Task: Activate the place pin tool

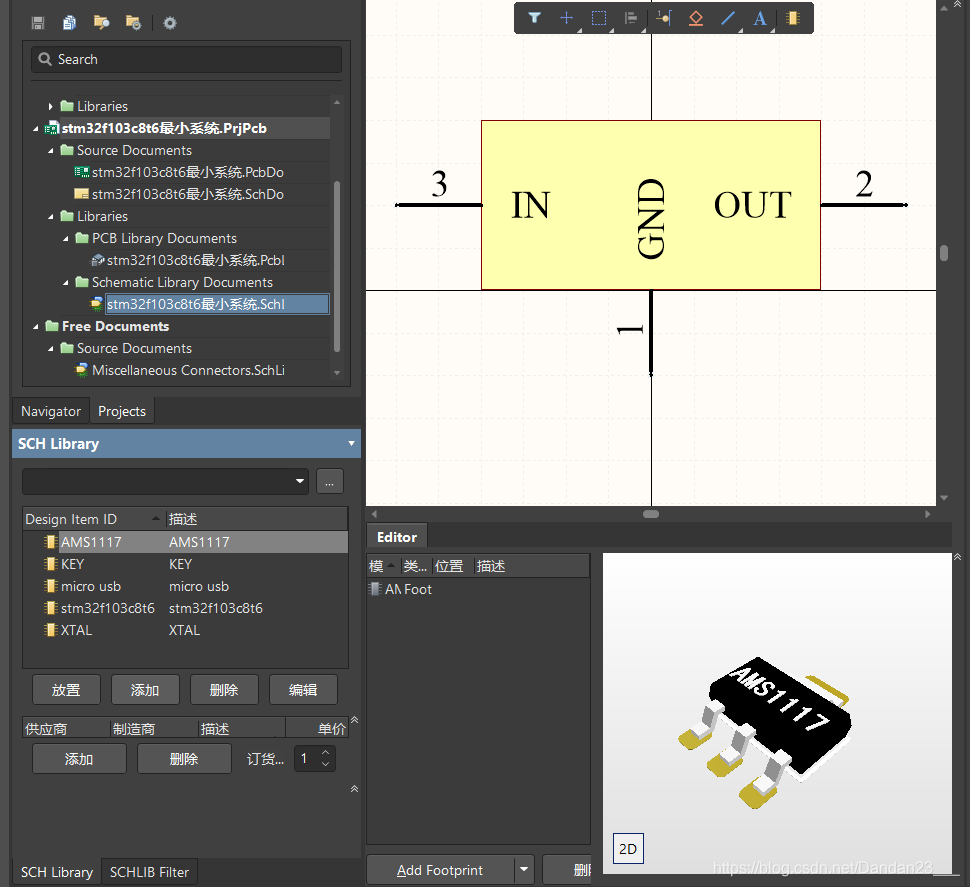Action: pyautogui.click(x=663, y=18)
